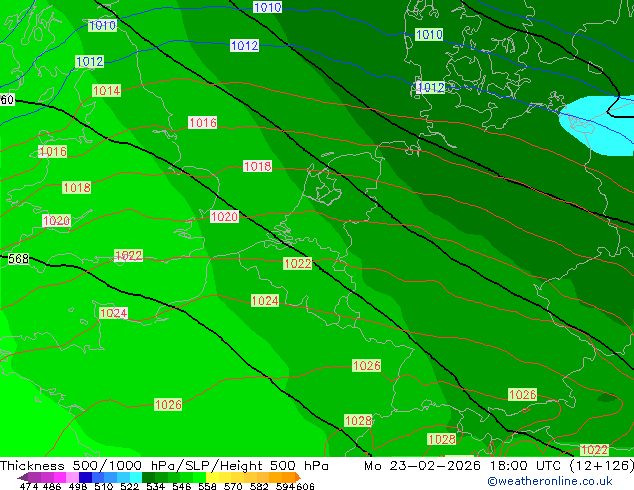
Task: Pick the light pink legend swatch
Action: tap(72, 477)
